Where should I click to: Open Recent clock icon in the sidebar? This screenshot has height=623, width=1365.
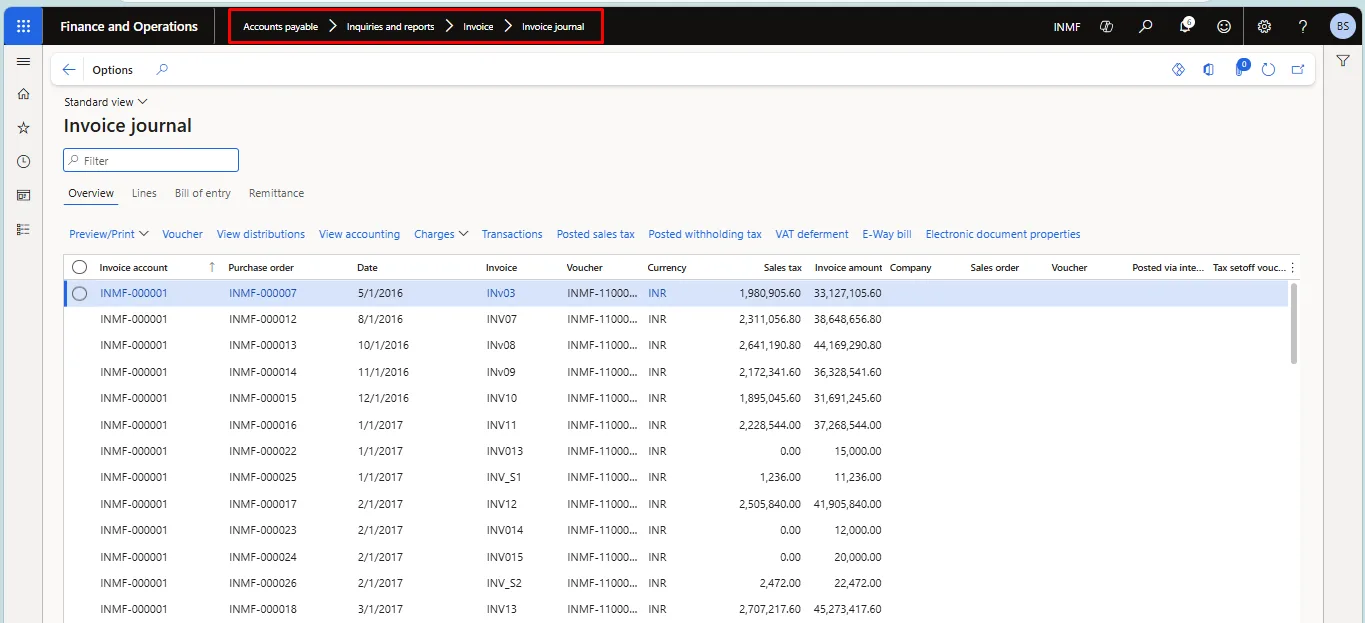(x=23, y=161)
